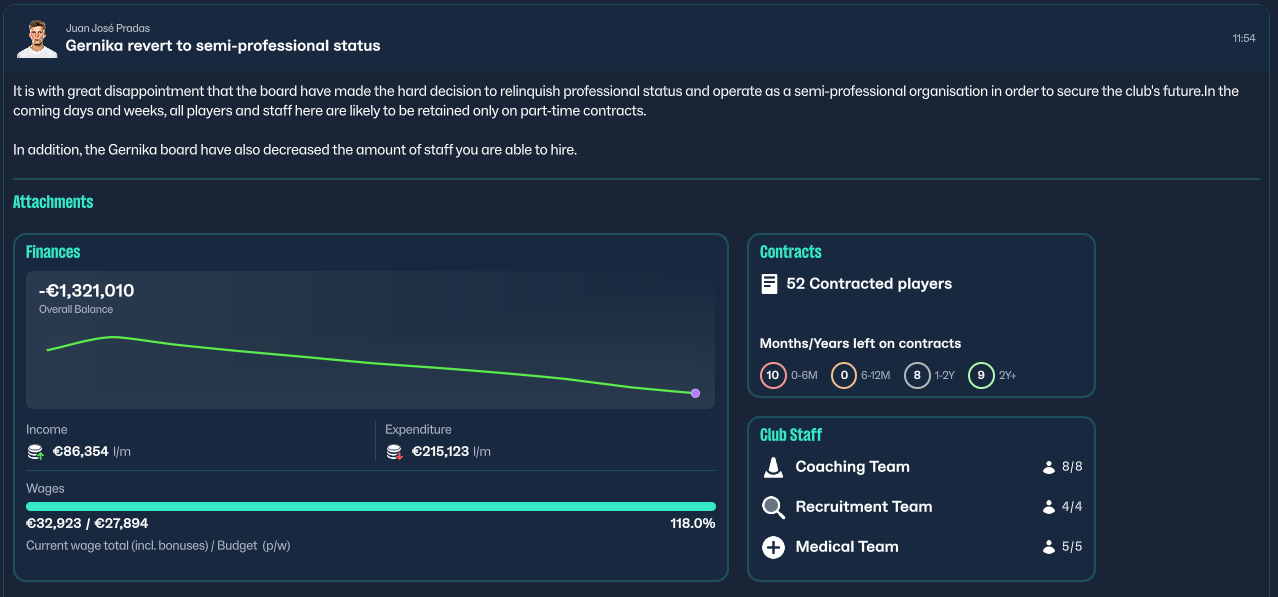Click the income coins icon
Image resolution: width=1278 pixels, height=597 pixels.
coord(36,452)
